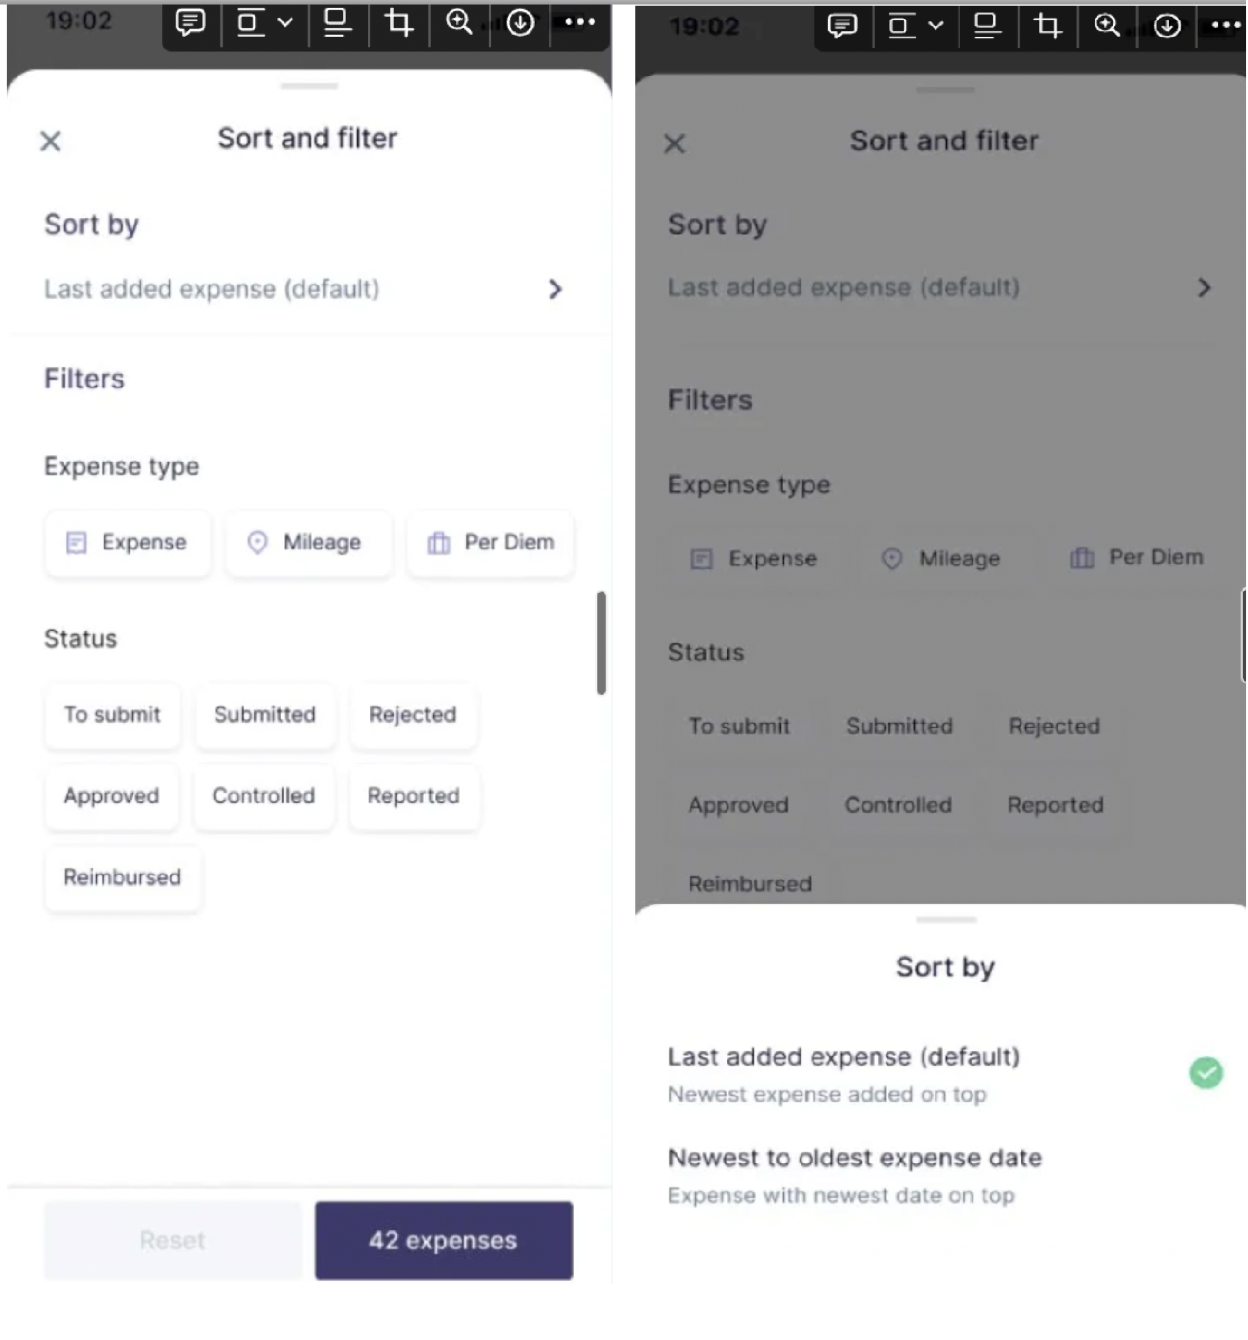Screen dimensions: 1248x1340
Task: Expand the Last added expense sort chevron
Action: (555, 289)
